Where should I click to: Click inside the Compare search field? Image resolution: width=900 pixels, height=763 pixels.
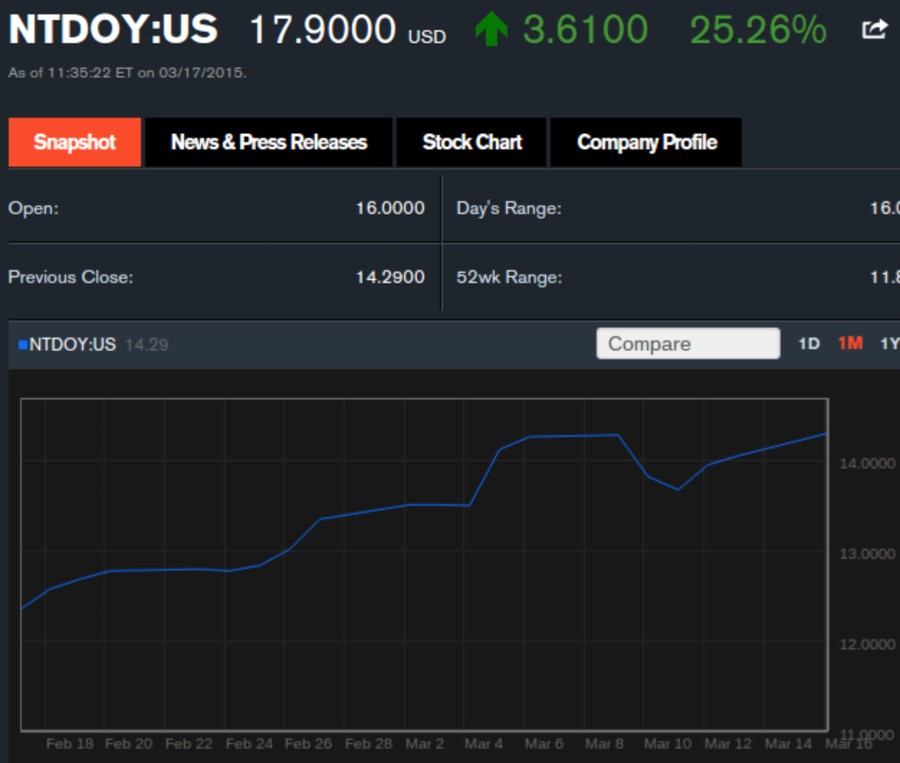coord(688,343)
